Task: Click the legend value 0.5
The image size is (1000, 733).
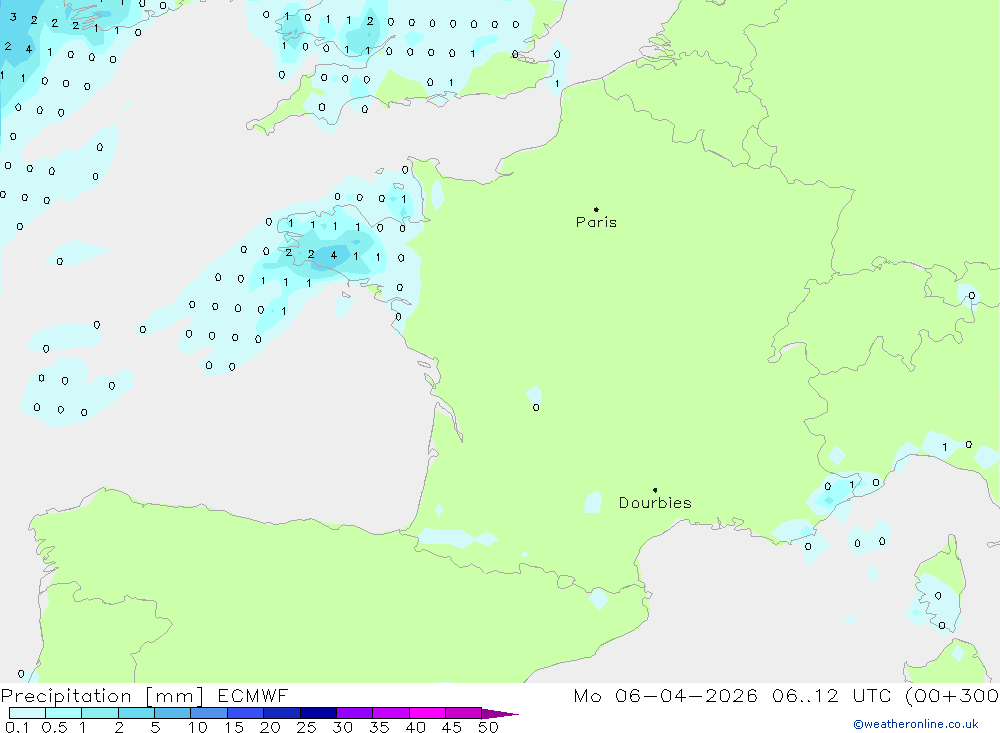Action: pos(54,727)
